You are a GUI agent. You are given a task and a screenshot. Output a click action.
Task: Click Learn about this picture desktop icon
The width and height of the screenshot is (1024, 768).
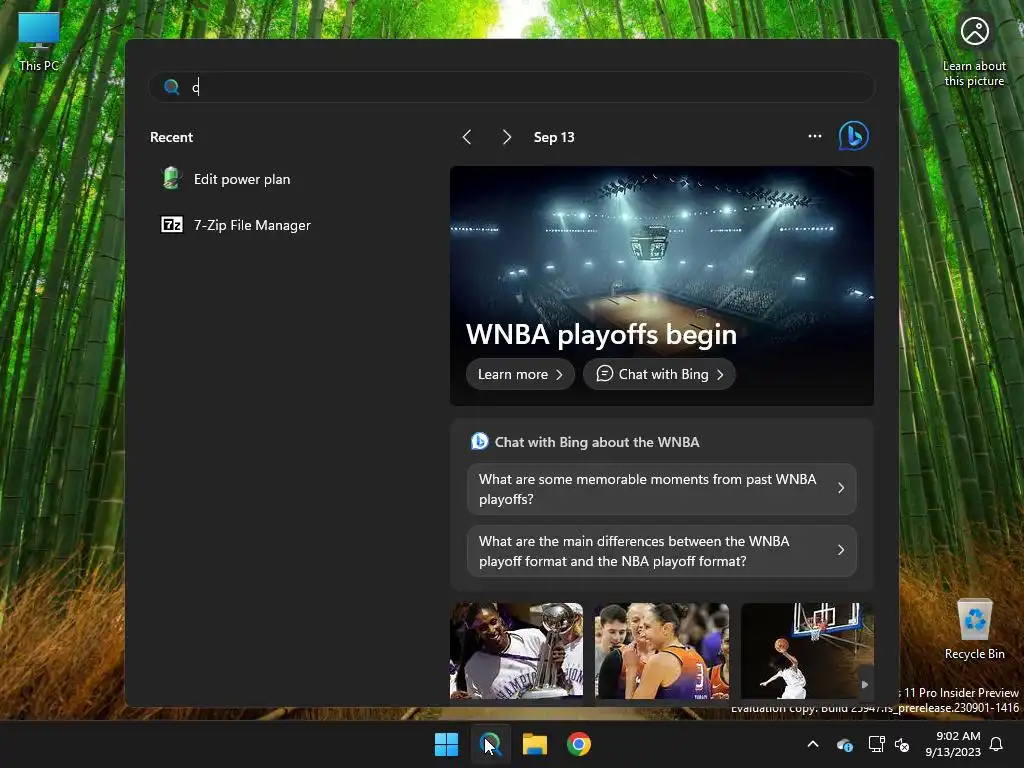pos(974,52)
